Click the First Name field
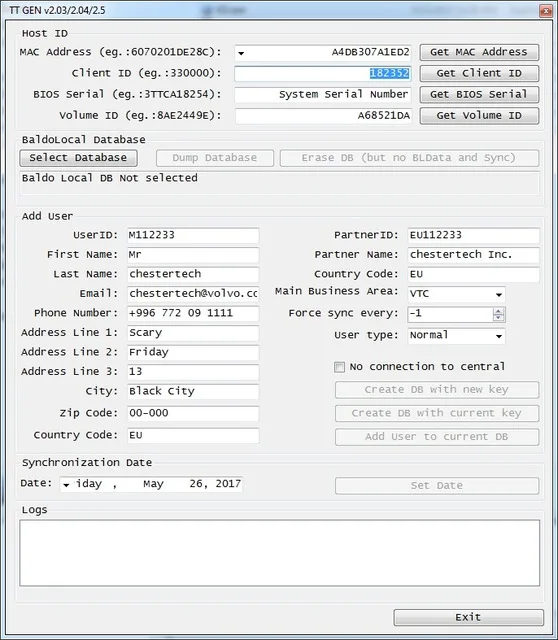The image size is (558, 640). tap(193, 255)
